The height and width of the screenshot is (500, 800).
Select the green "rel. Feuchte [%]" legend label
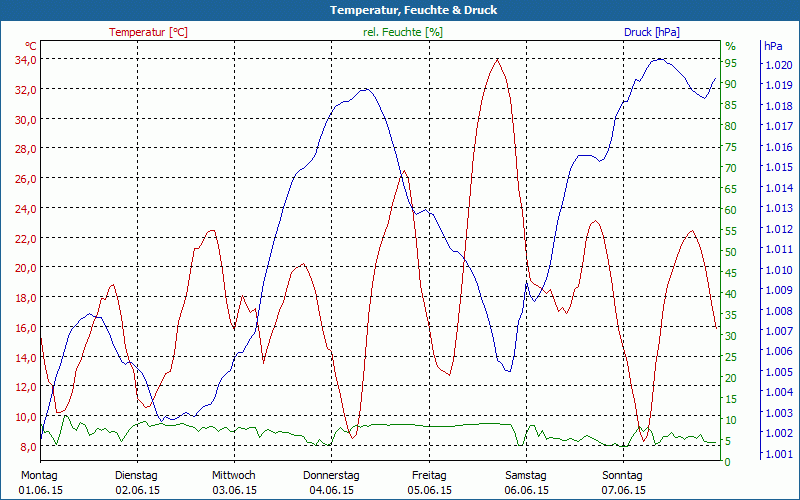click(x=403, y=32)
